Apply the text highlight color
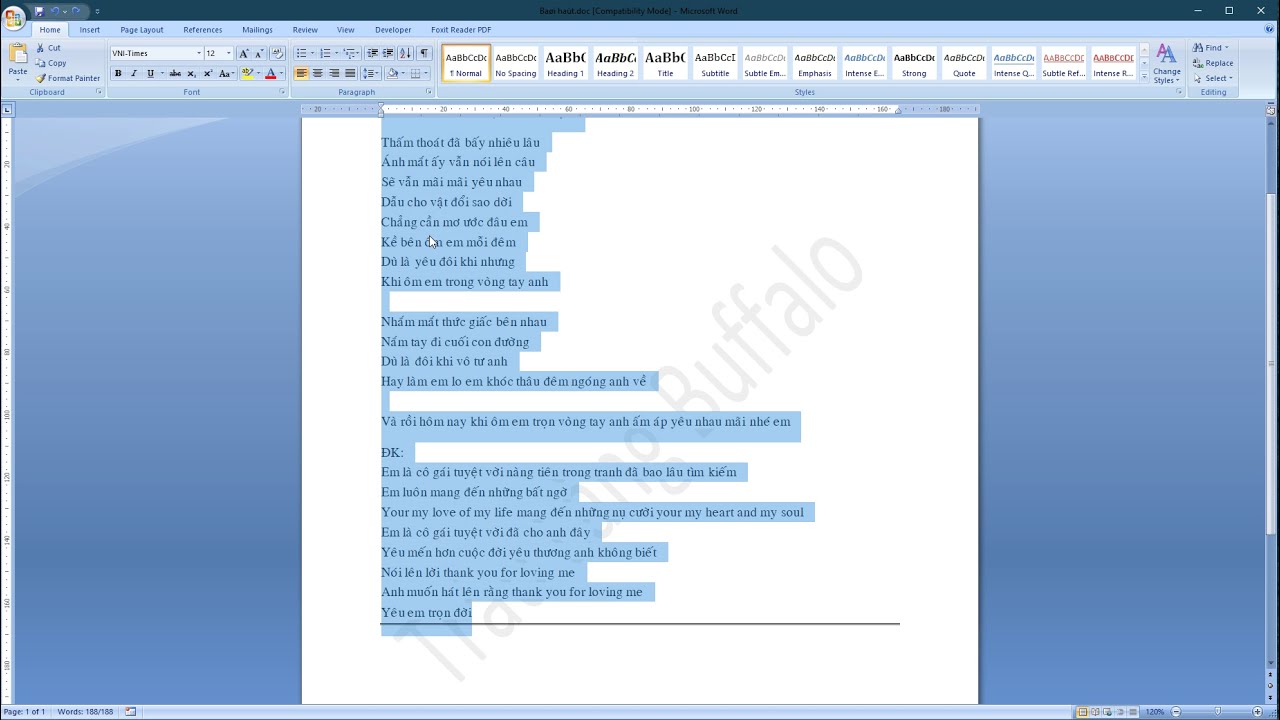 pyautogui.click(x=246, y=74)
